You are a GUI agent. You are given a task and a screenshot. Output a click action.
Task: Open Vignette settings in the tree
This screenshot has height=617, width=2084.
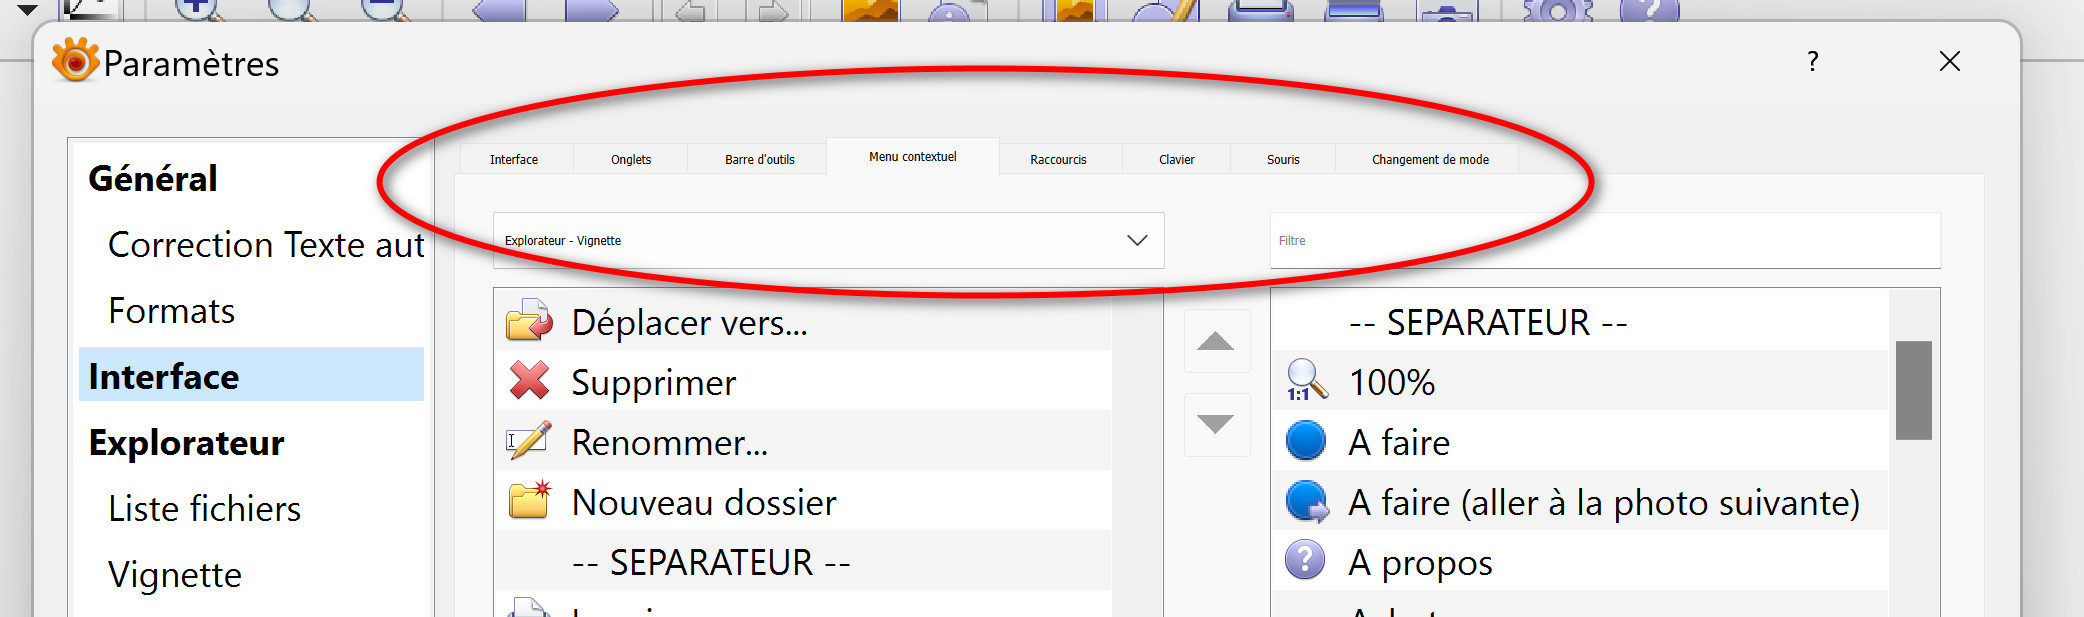(x=175, y=575)
